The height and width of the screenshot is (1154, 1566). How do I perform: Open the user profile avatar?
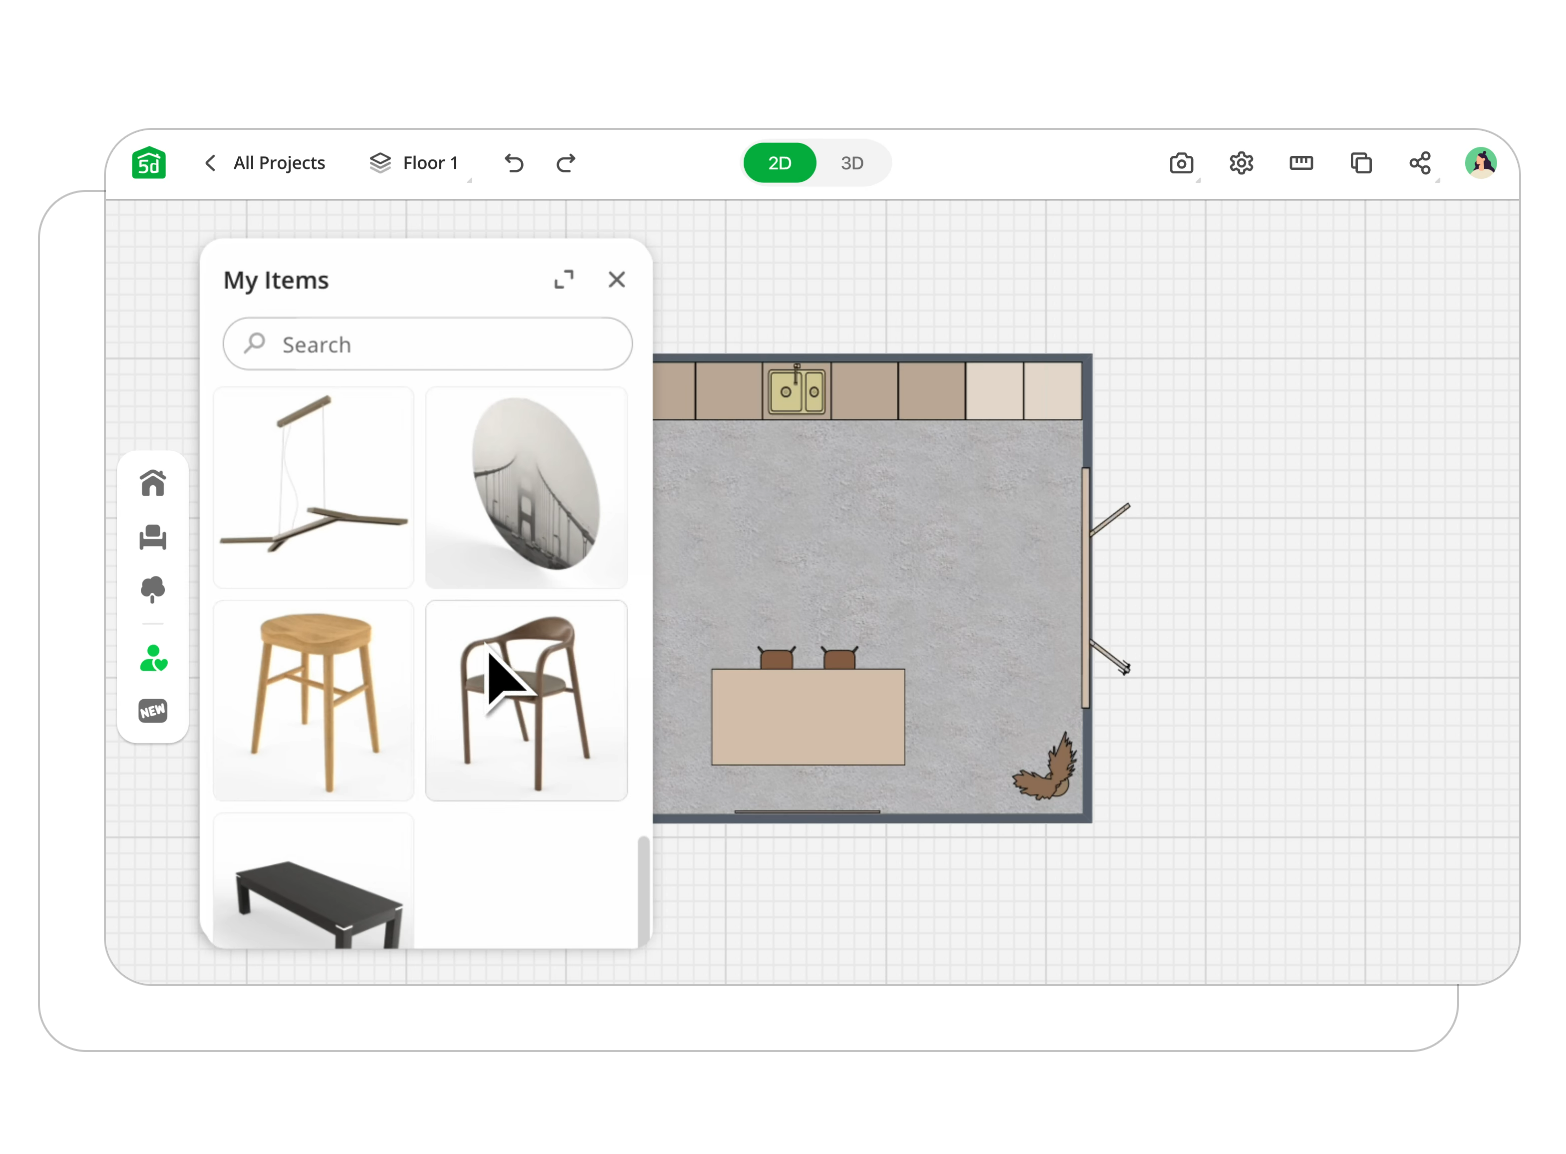coord(1480,163)
